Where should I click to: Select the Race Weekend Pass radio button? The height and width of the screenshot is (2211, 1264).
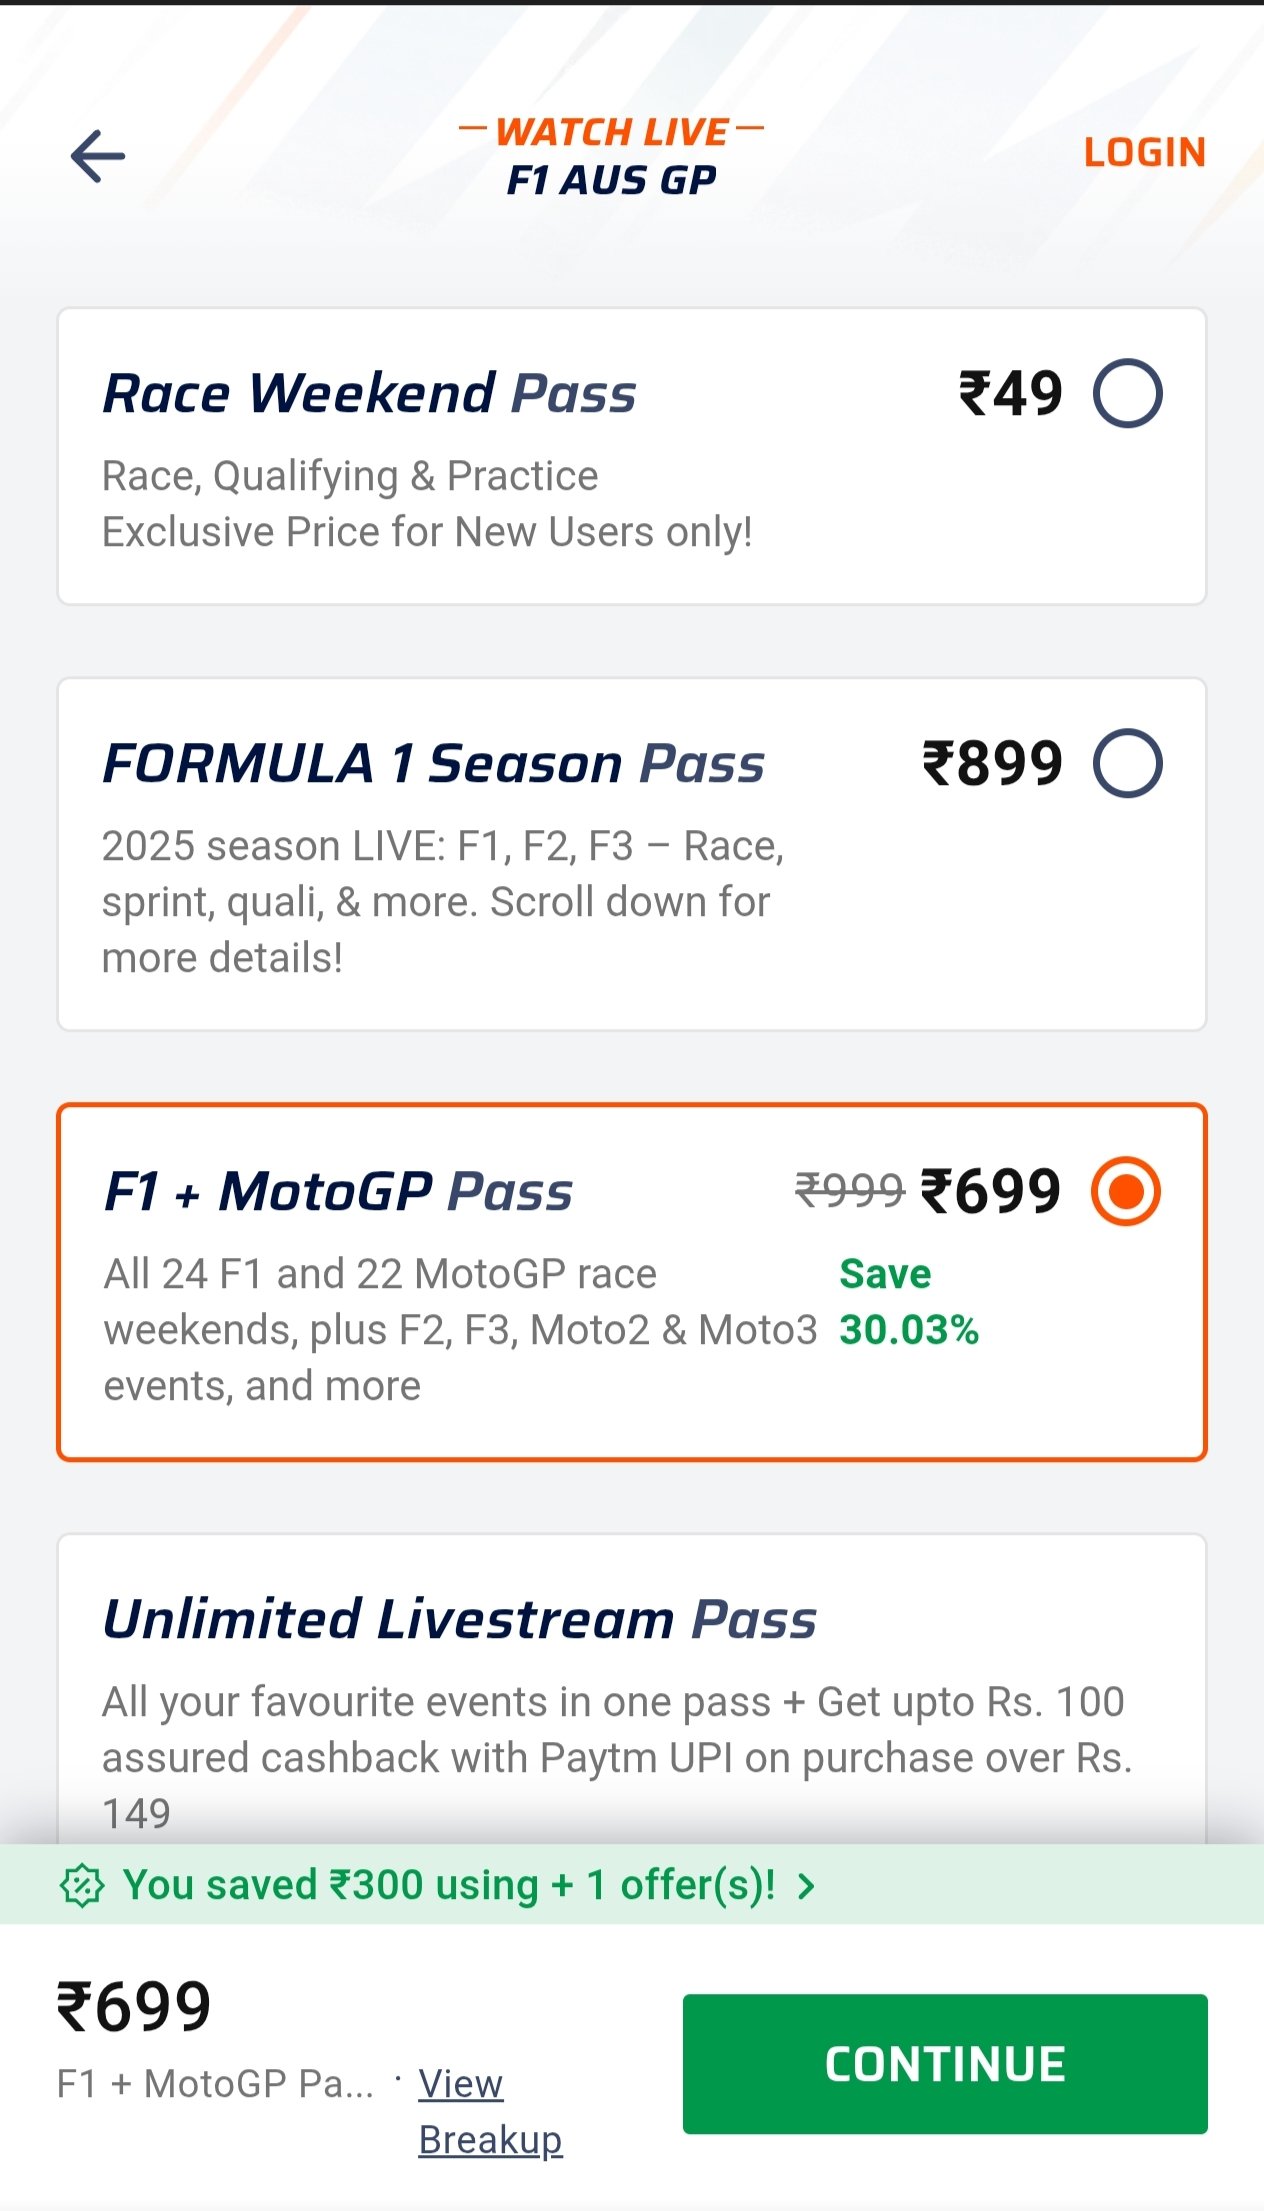[x=1127, y=393]
